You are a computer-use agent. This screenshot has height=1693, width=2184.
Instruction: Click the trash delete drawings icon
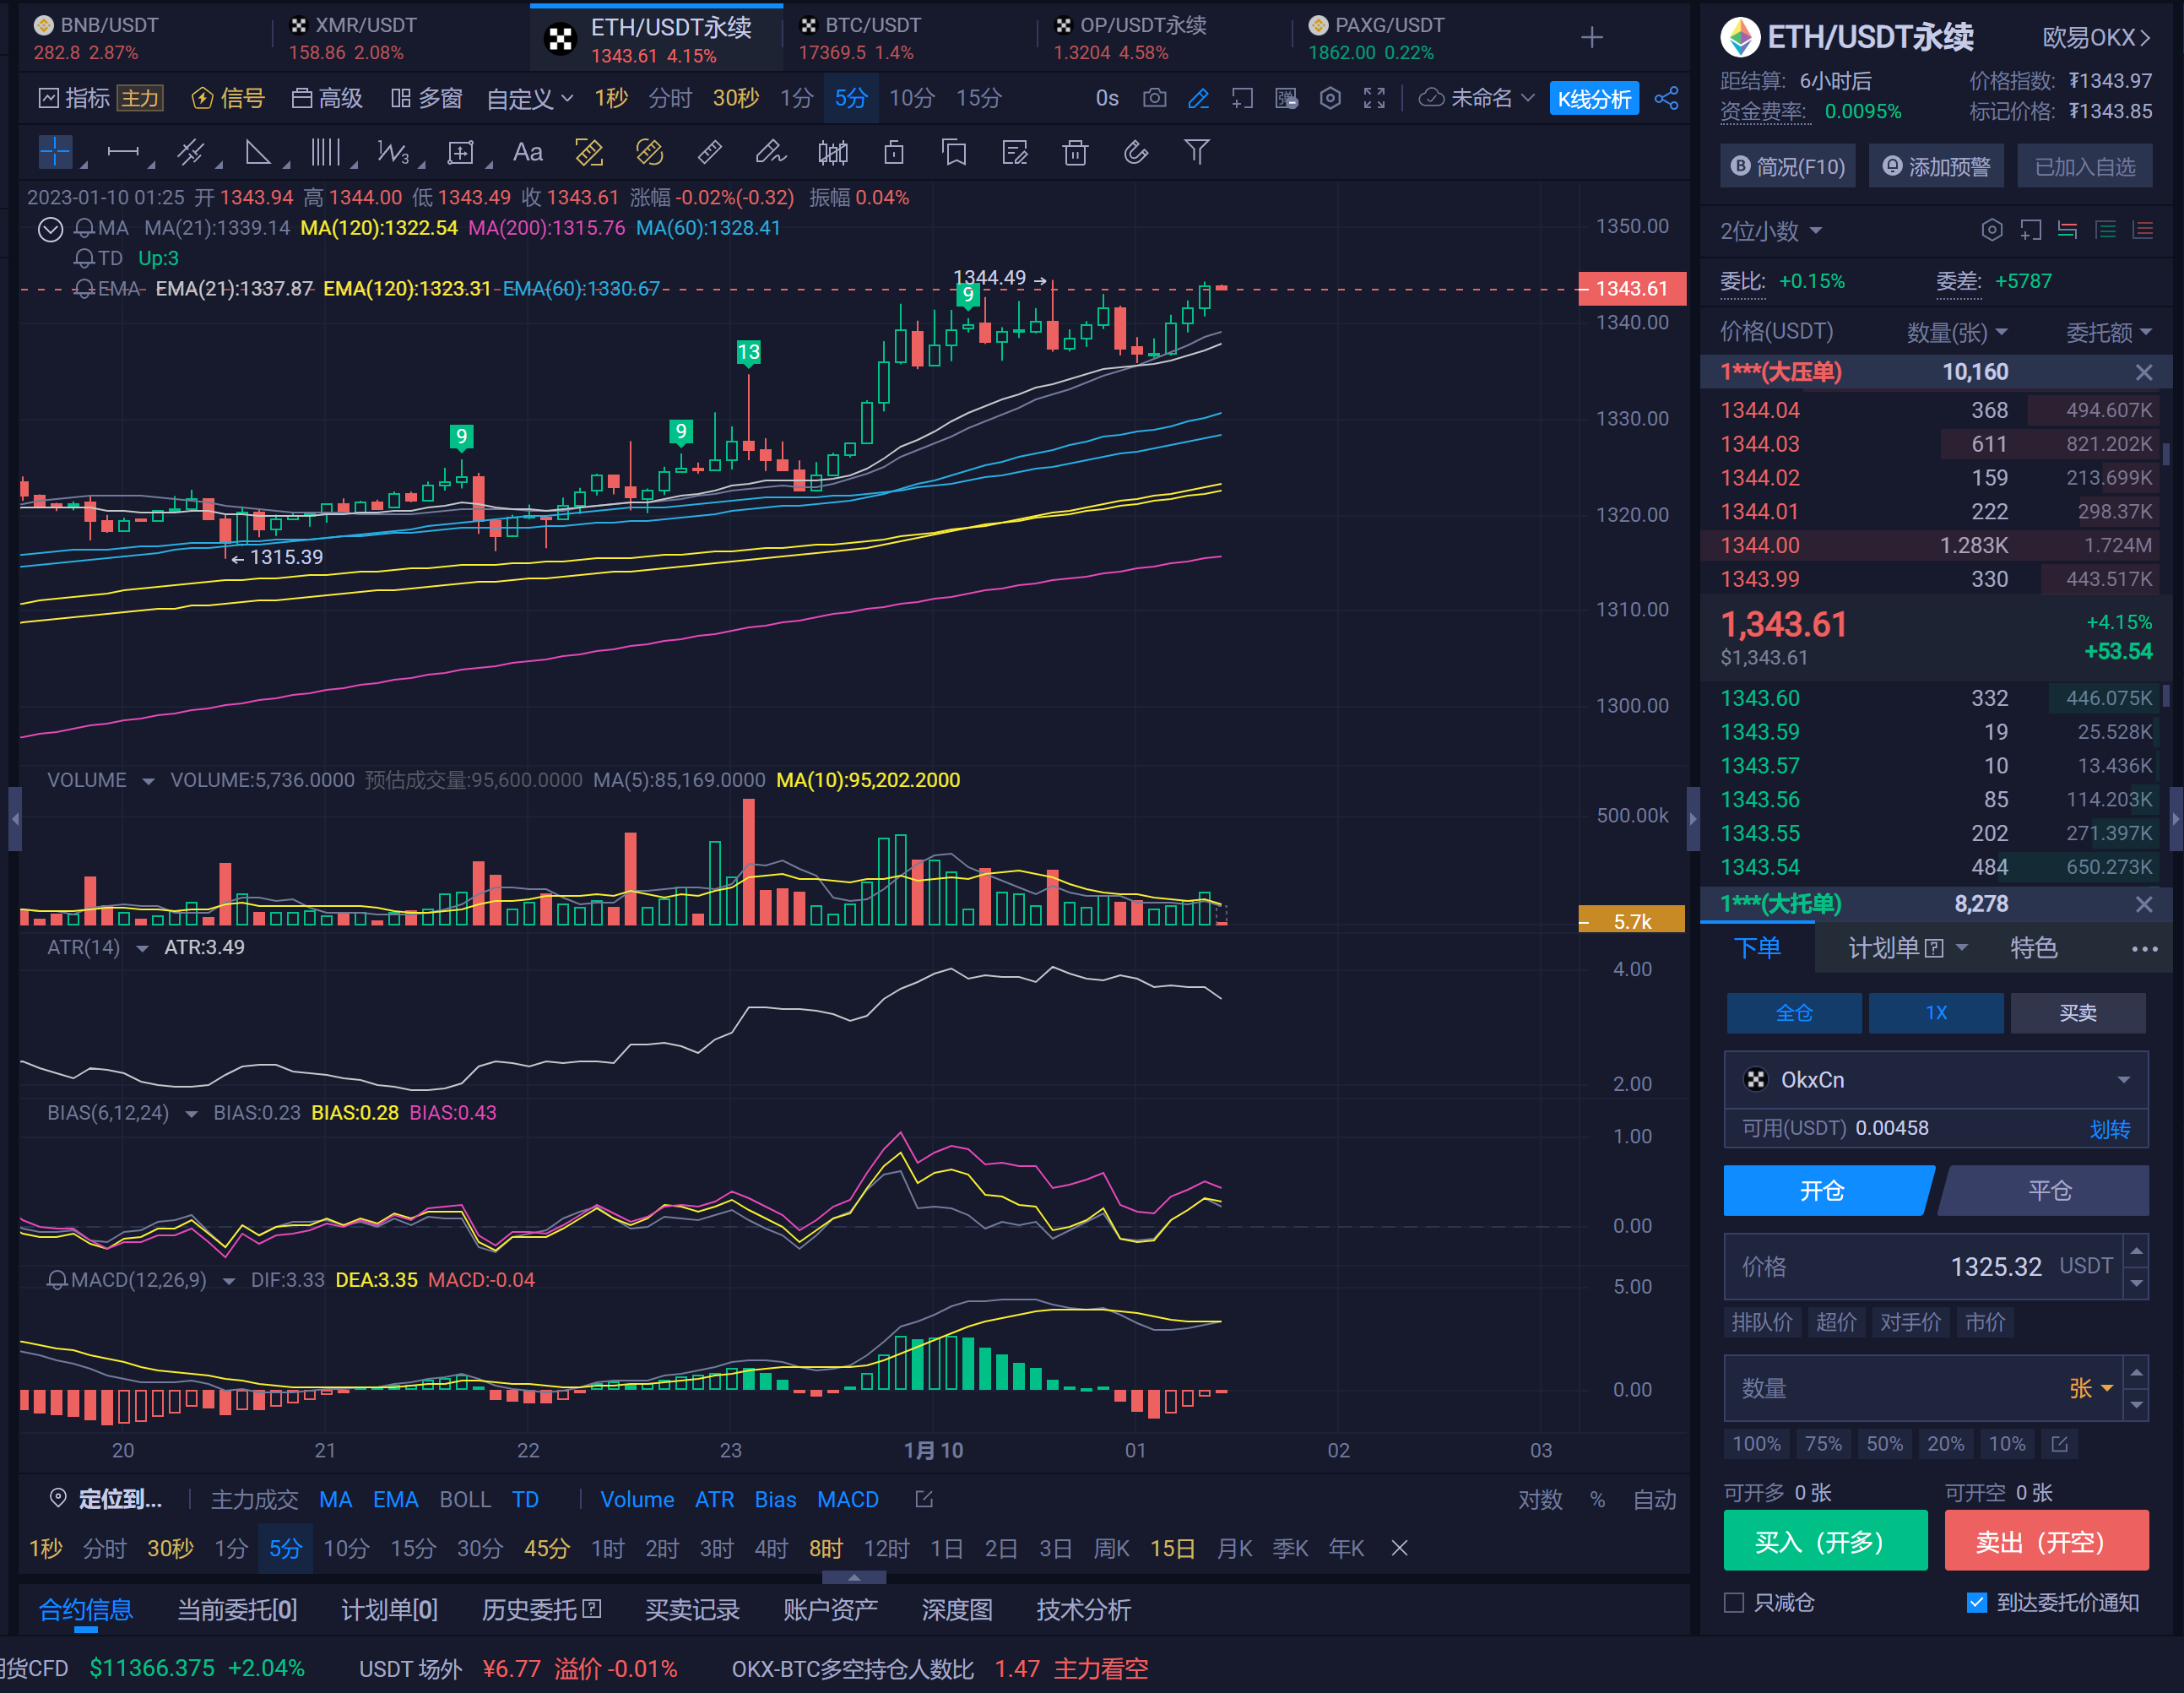[1075, 152]
